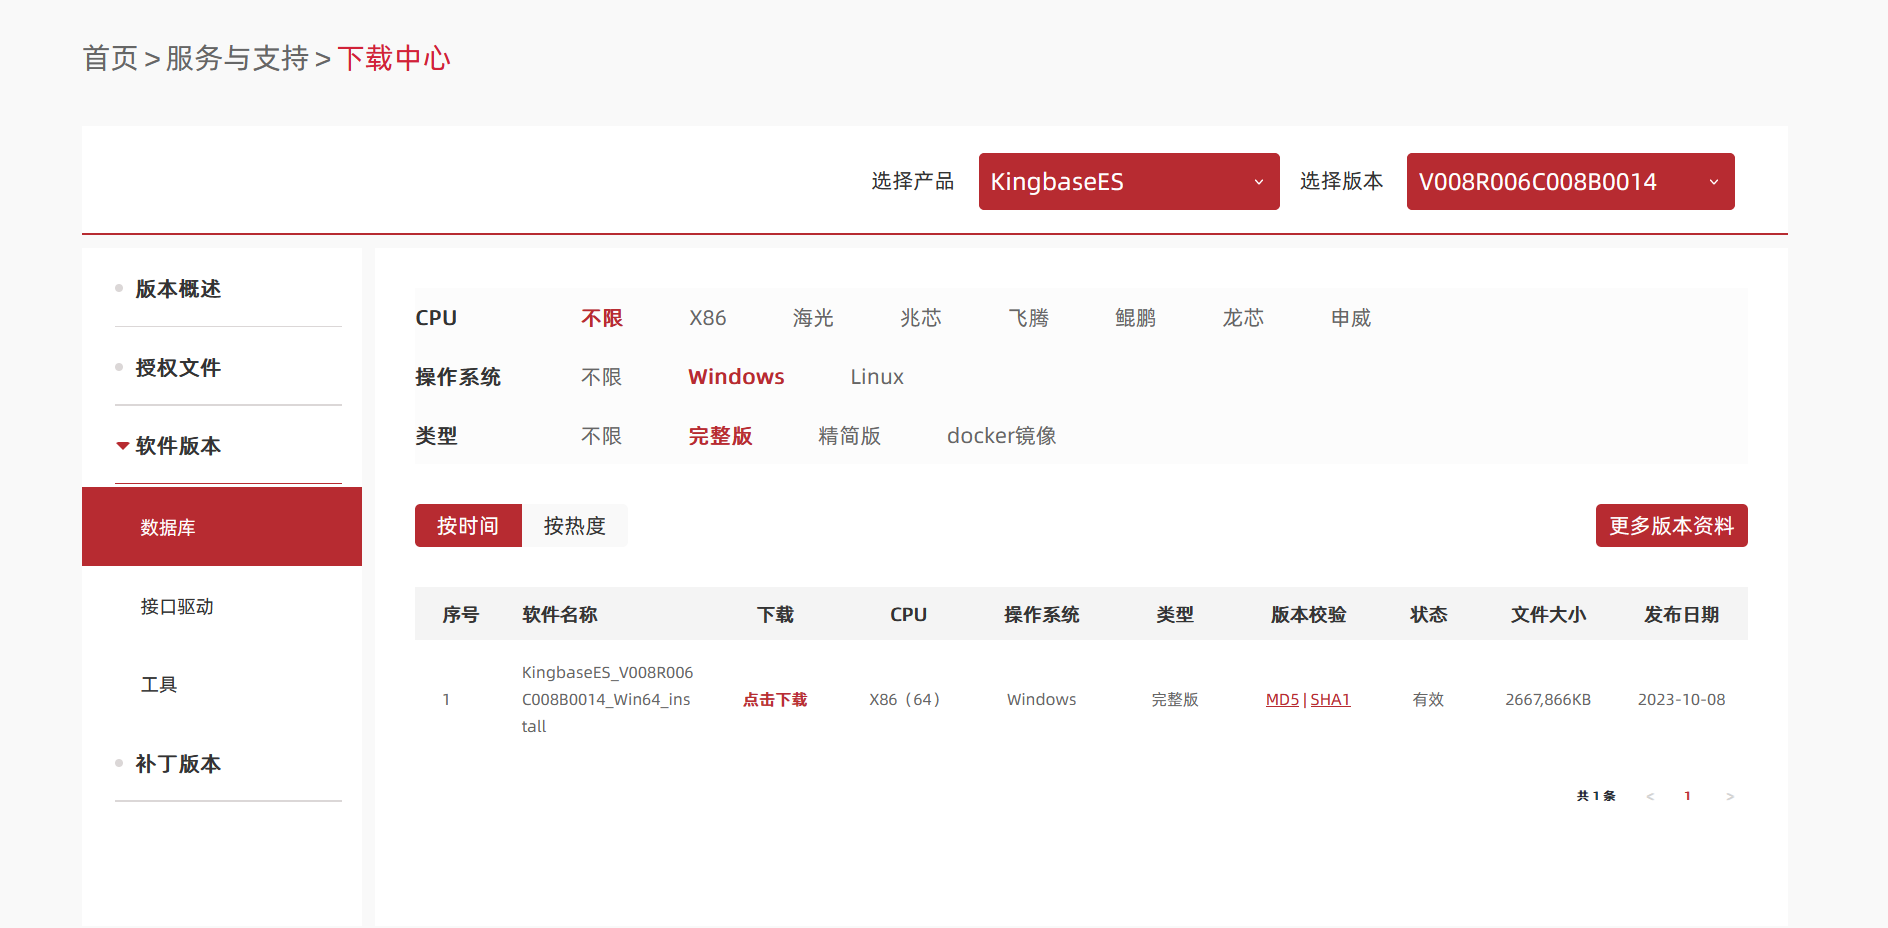Click the 2667,866KB file size cell
This screenshot has width=1888, height=928.
pyautogui.click(x=1548, y=700)
